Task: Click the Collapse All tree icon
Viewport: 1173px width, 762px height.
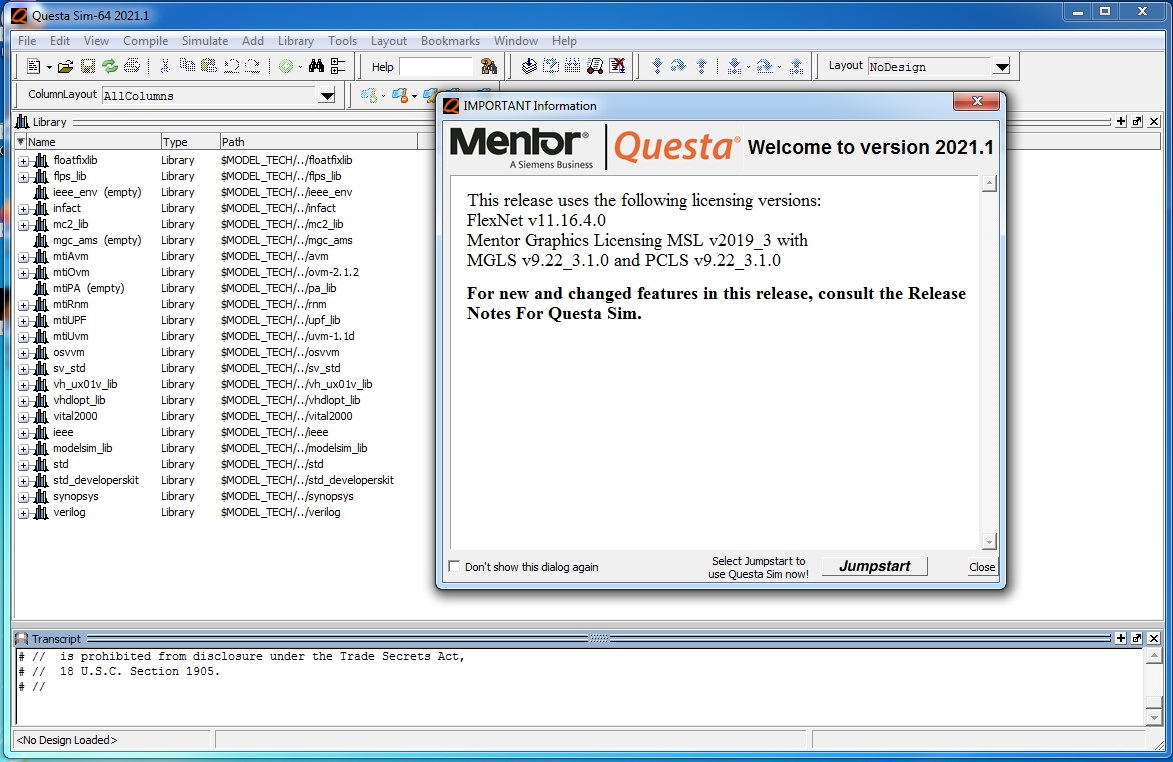Action: [338, 67]
